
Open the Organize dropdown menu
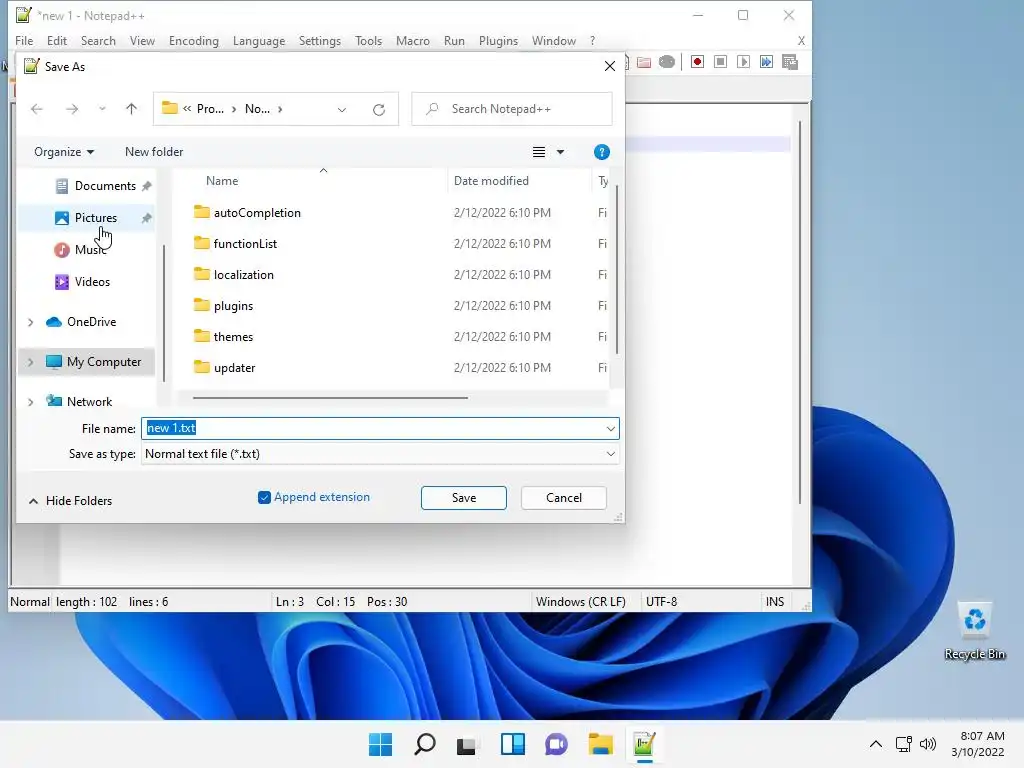pyautogui.click(x=64, y=152)
